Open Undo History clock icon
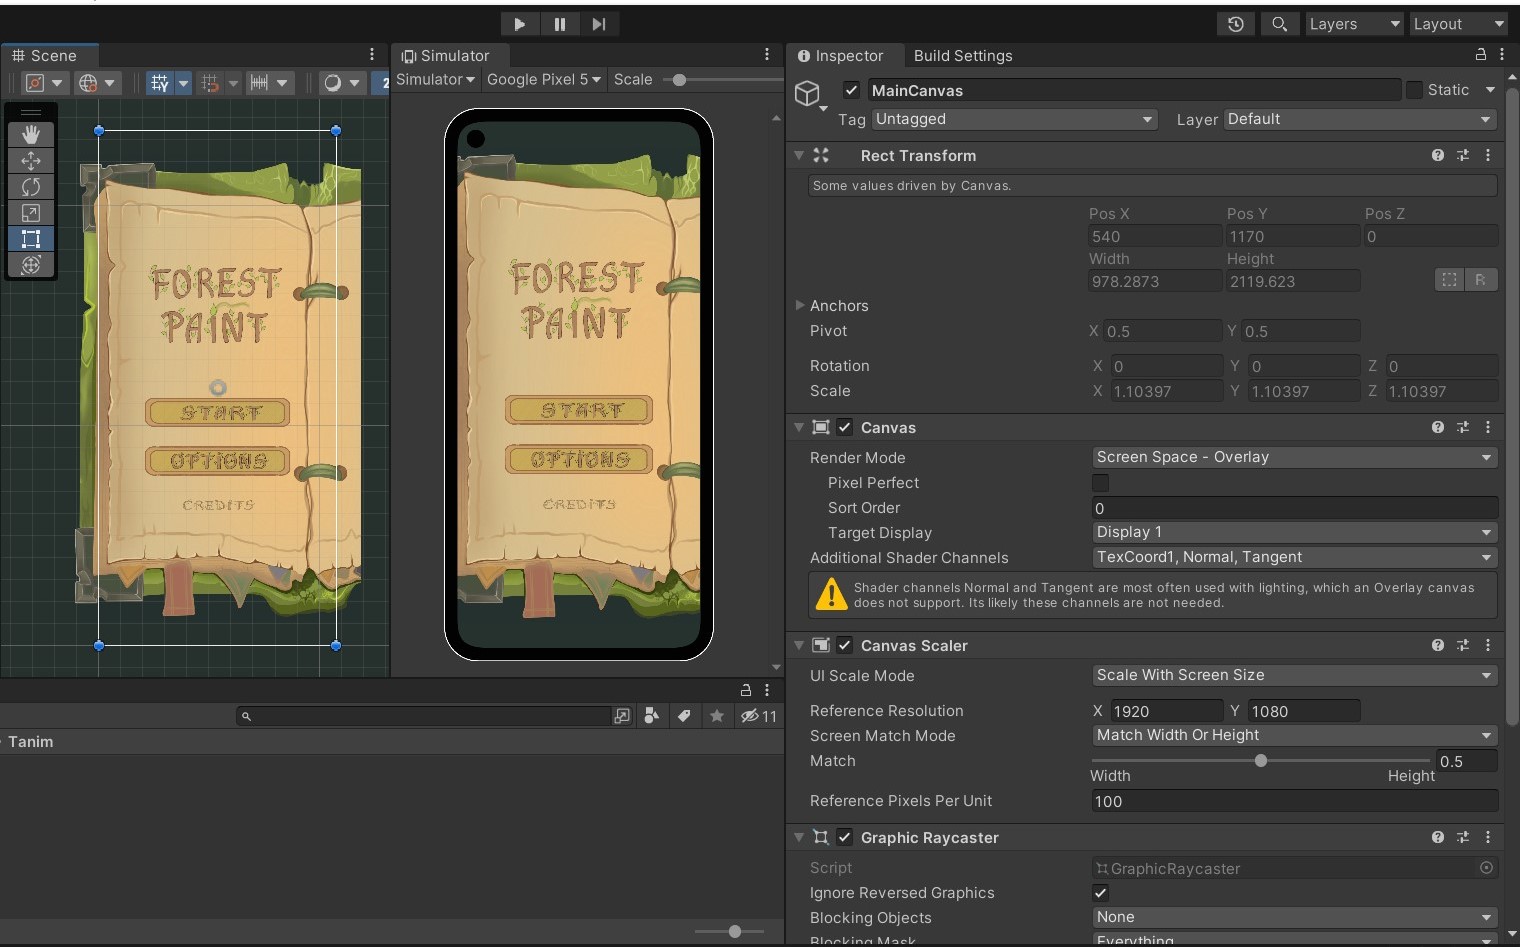Image resolution: width=1520 pixels, height=947 pixels. point(1236,24)
